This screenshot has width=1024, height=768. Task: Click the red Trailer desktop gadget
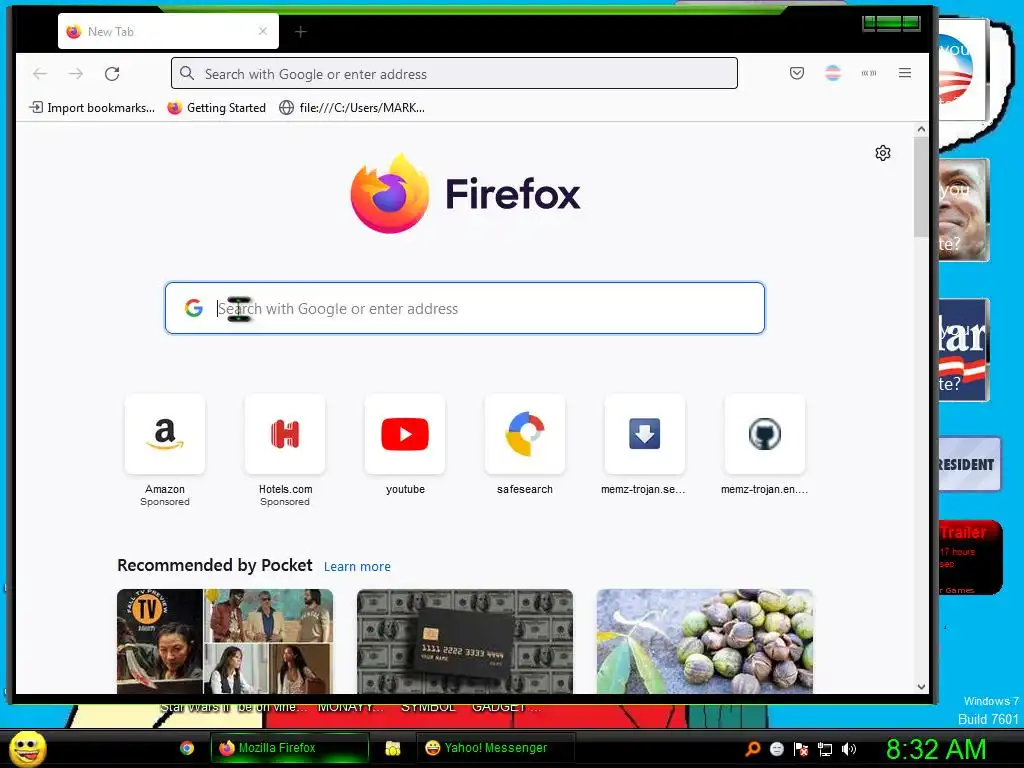tap(970, 557)
